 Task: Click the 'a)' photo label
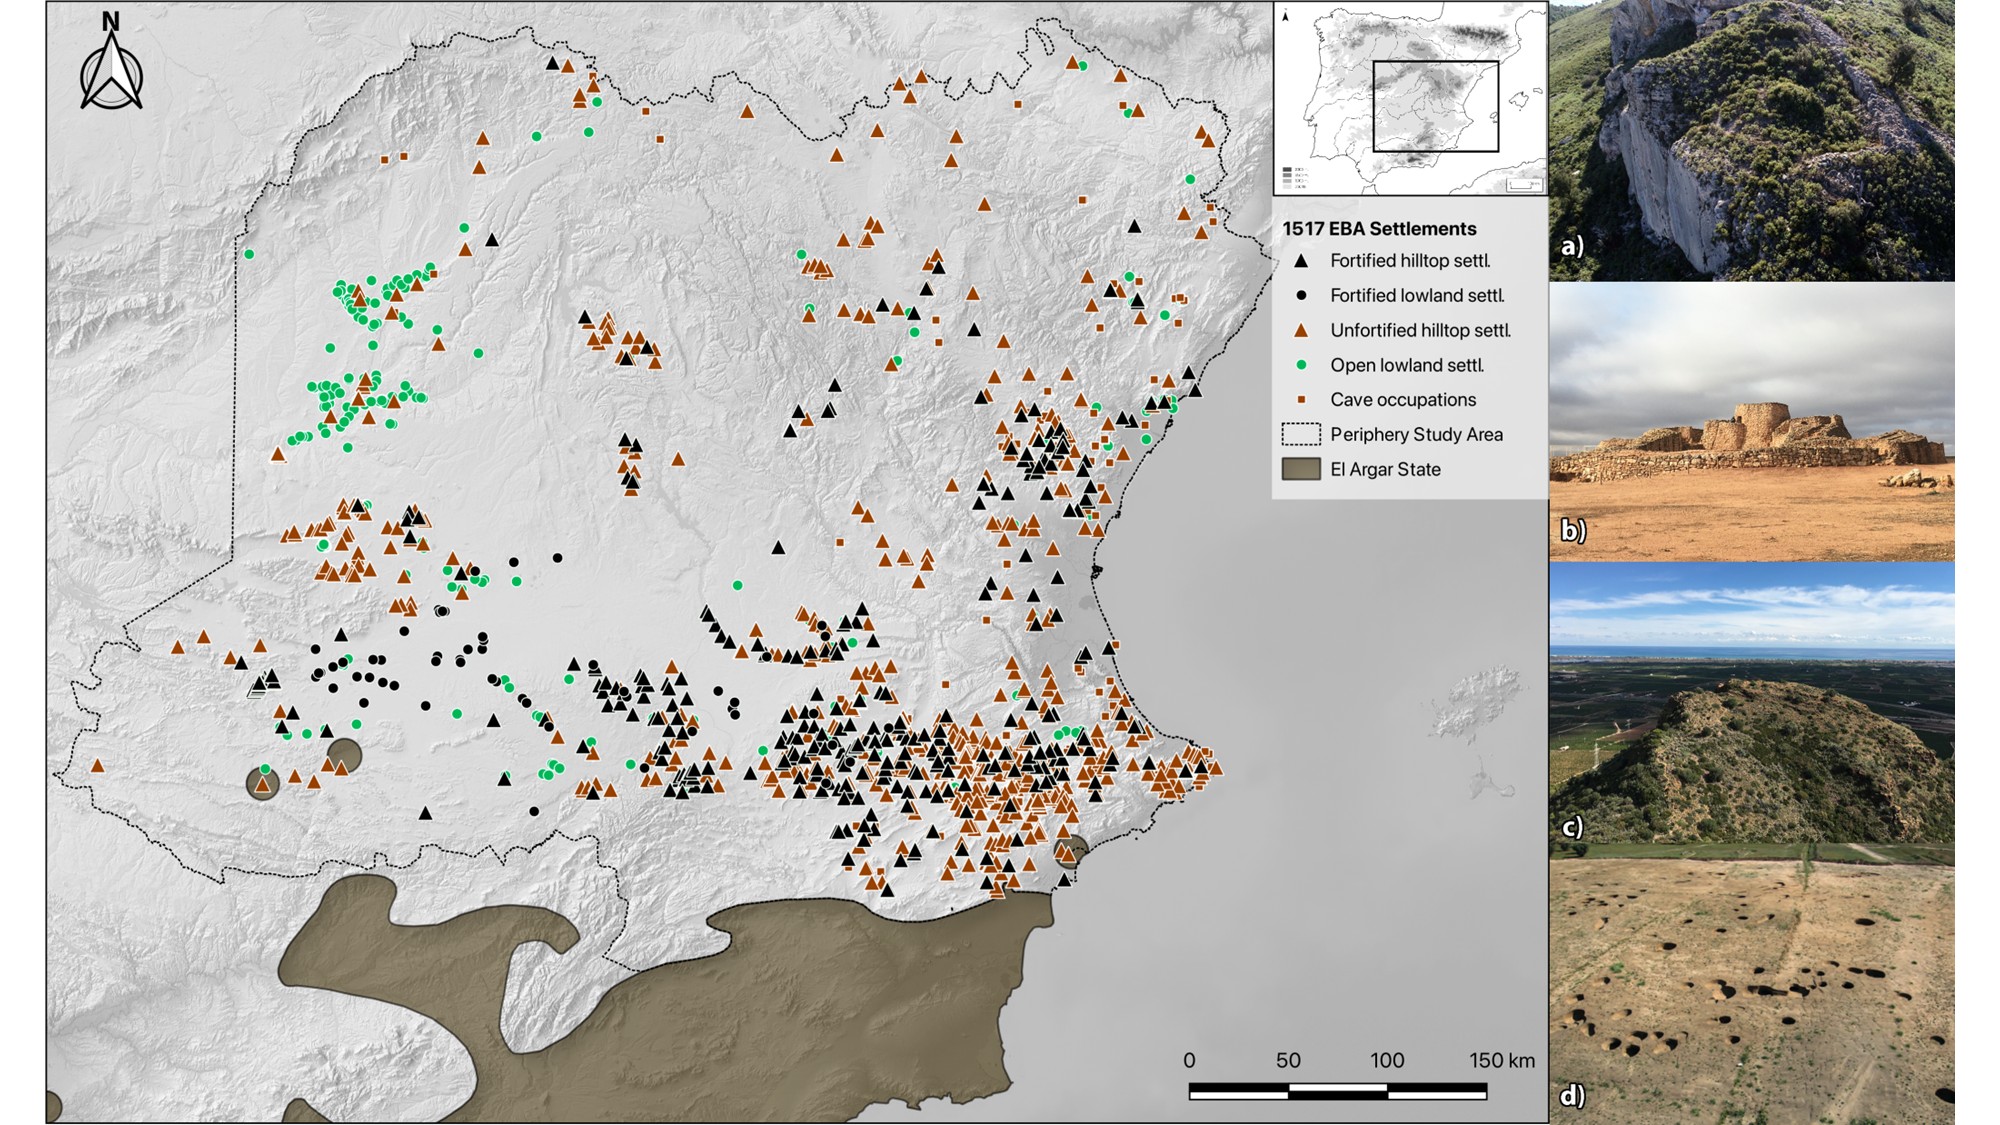pos(1572,246)
